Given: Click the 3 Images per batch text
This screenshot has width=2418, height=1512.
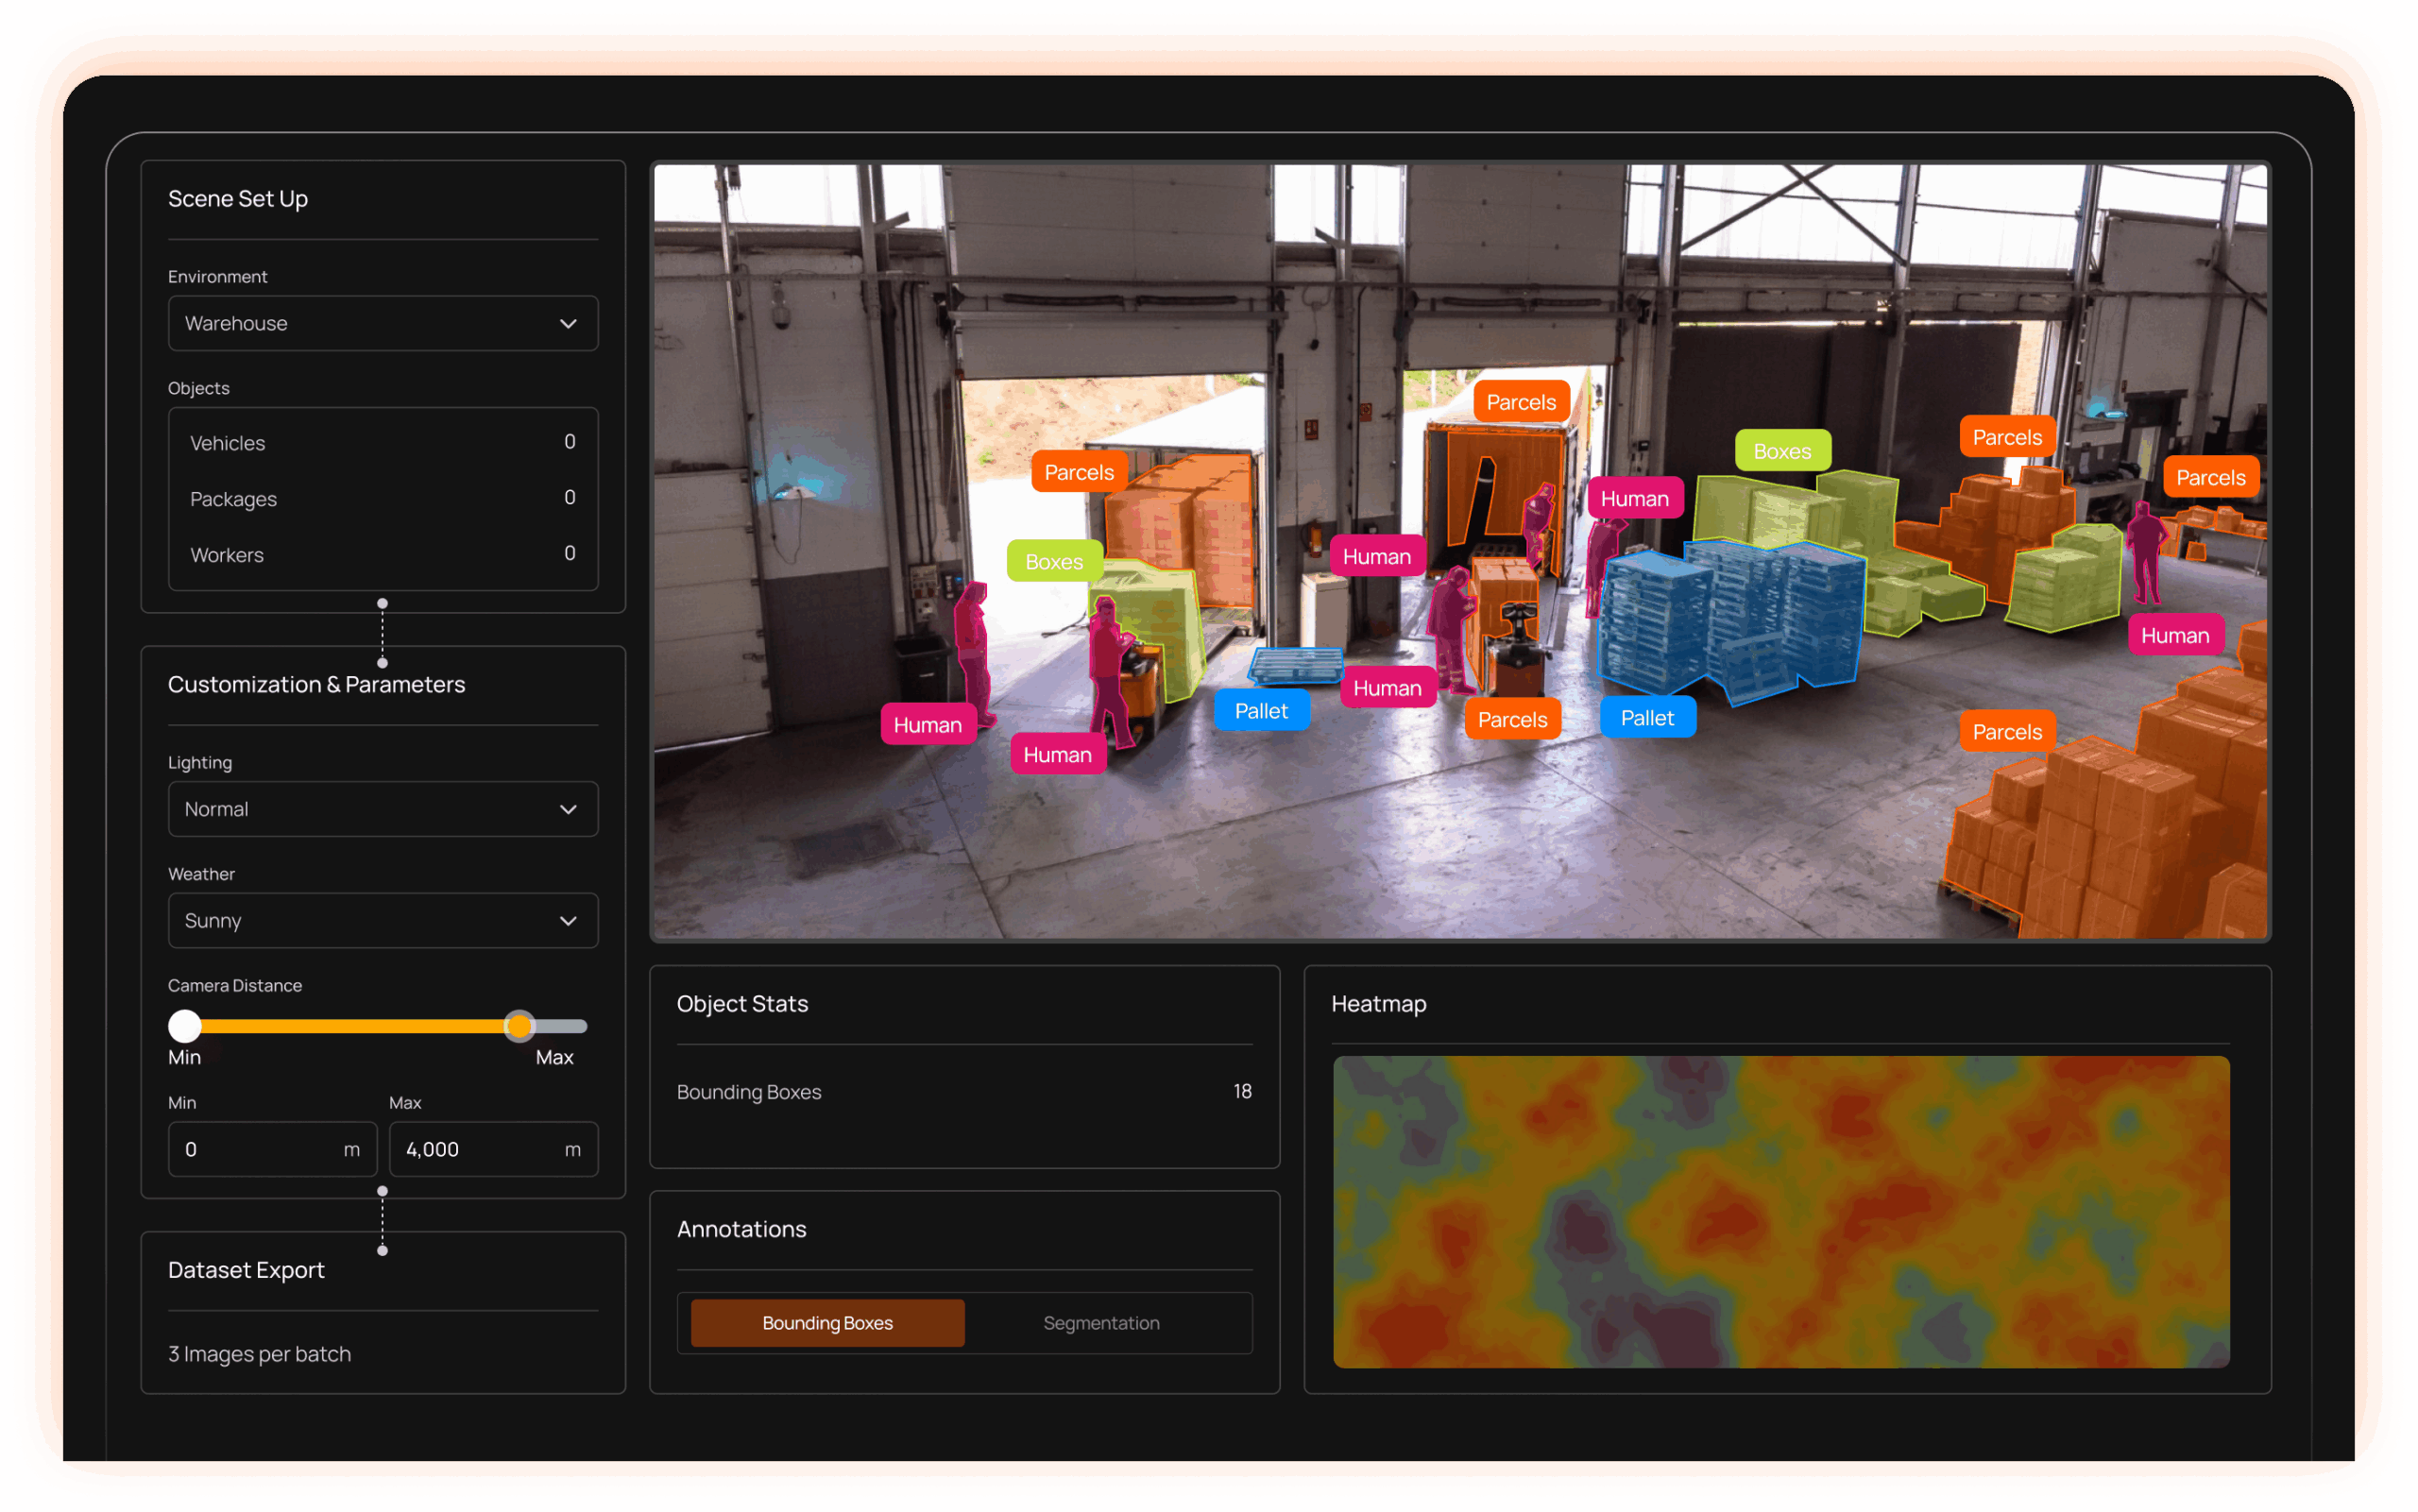Looking at the screenshot, I should pos(260,1354).
